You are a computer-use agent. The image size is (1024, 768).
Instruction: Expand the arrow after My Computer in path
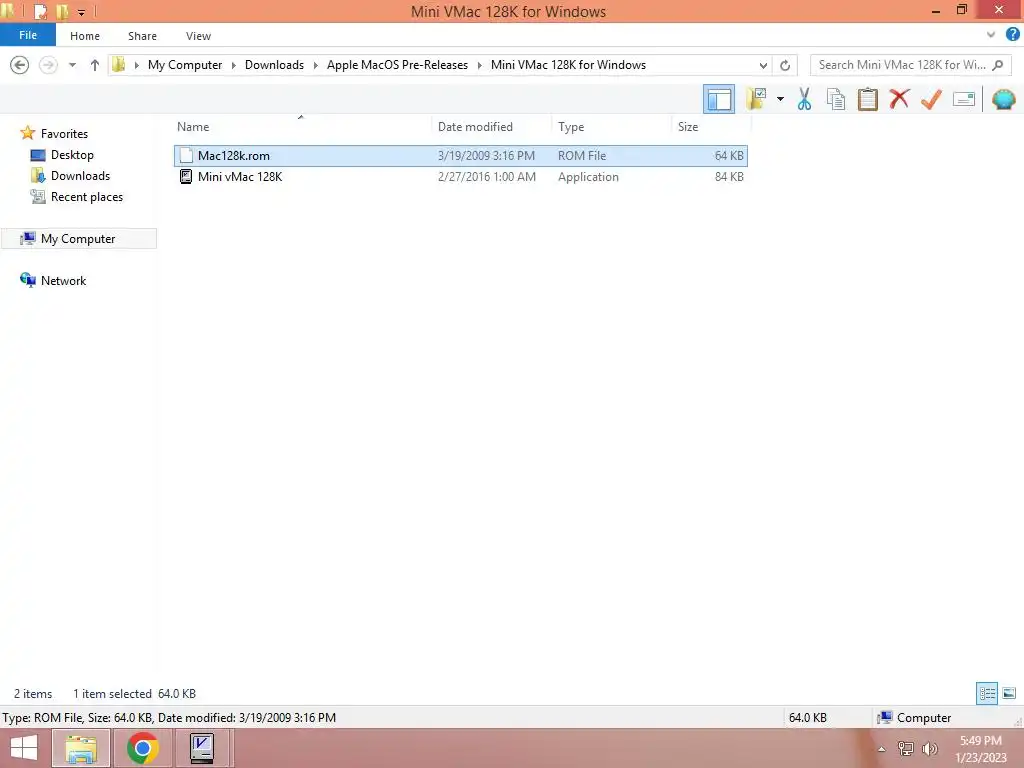234,65
